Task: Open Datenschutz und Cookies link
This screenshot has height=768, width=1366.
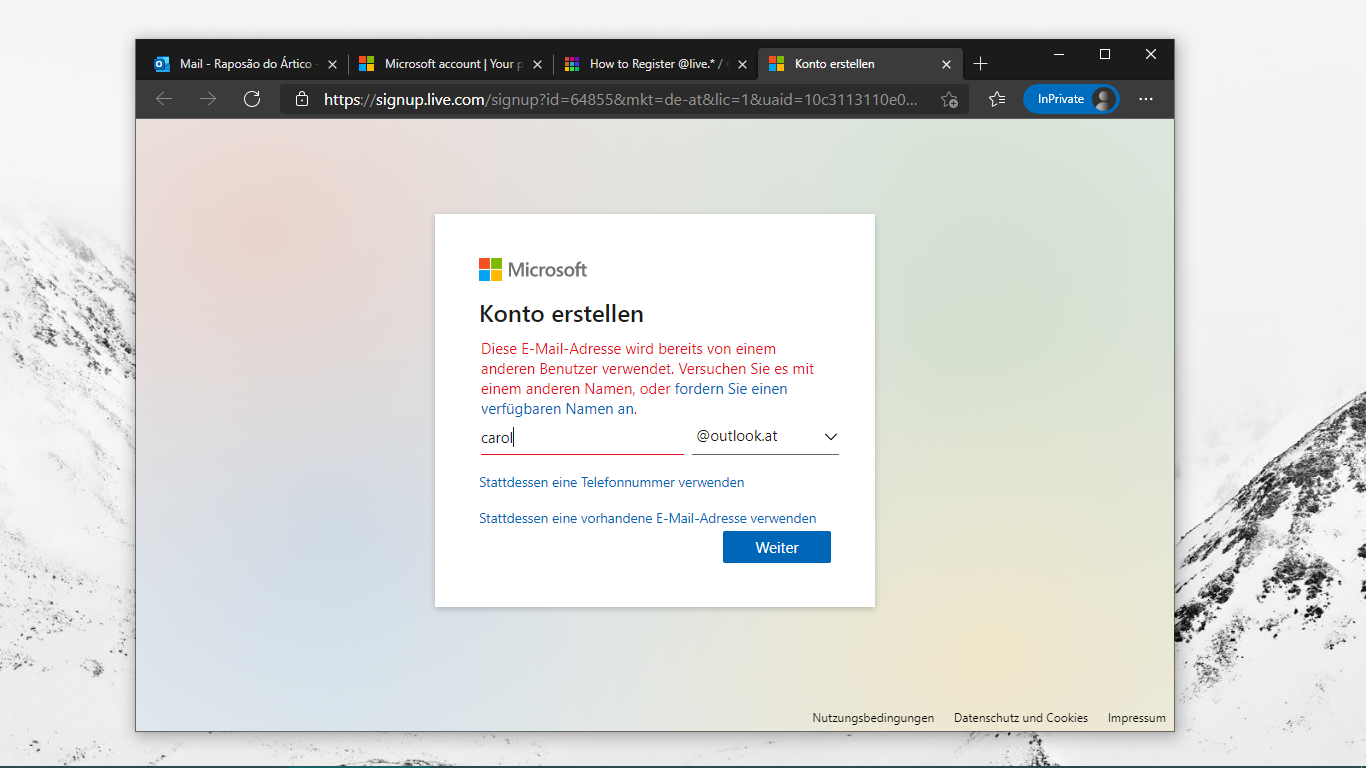Action: 1021,718
